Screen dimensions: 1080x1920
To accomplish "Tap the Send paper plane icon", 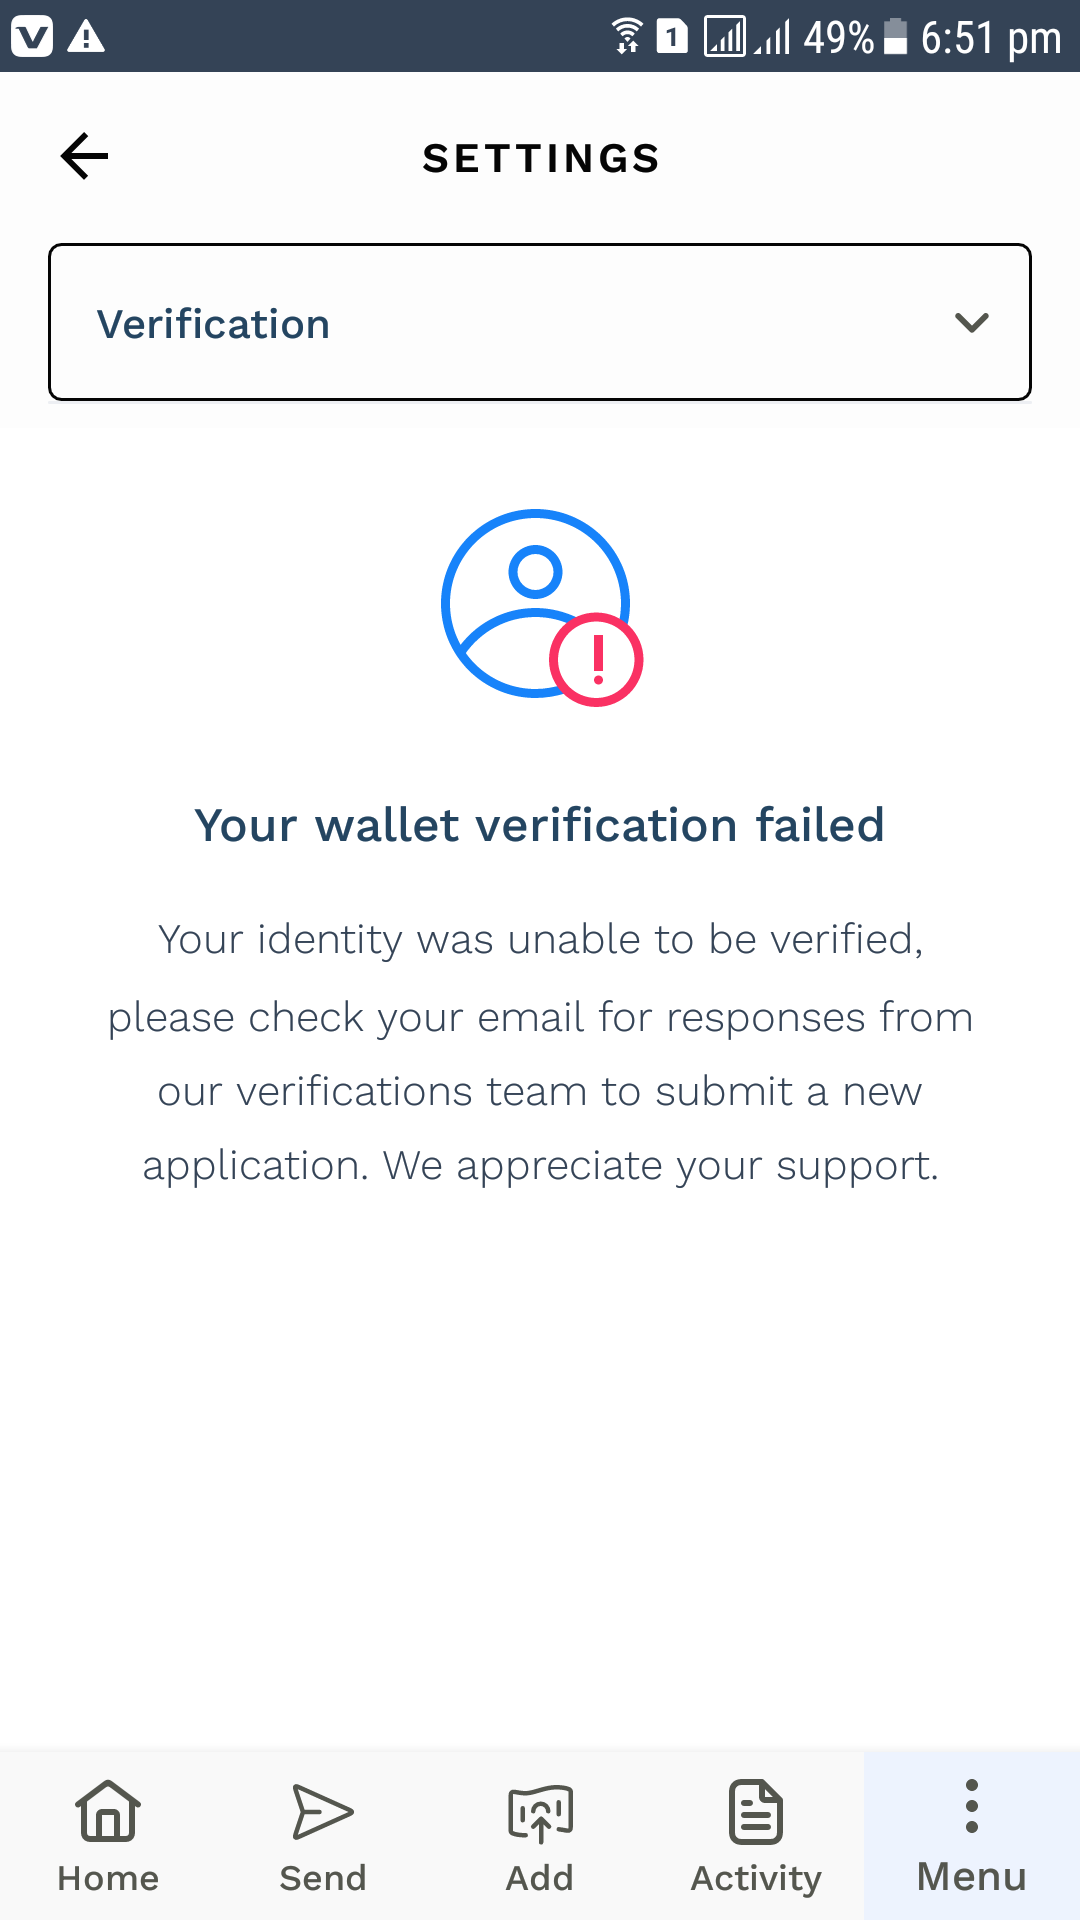I will click(x=322, y=1811).
